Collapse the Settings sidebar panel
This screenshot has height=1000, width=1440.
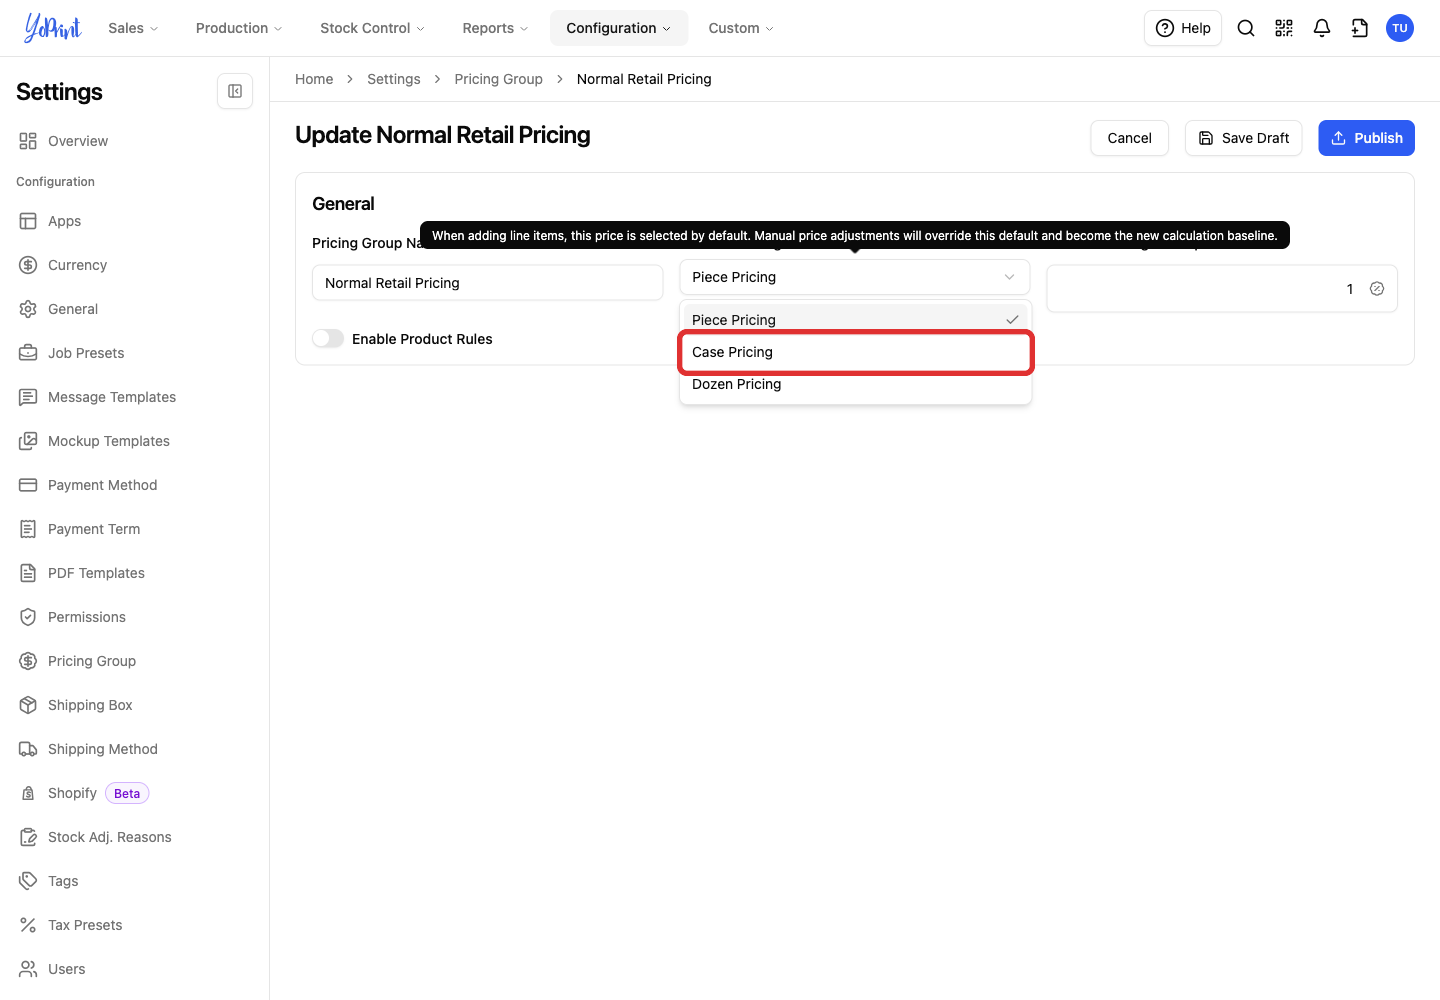pyautogui.click(x=235, y=91)
